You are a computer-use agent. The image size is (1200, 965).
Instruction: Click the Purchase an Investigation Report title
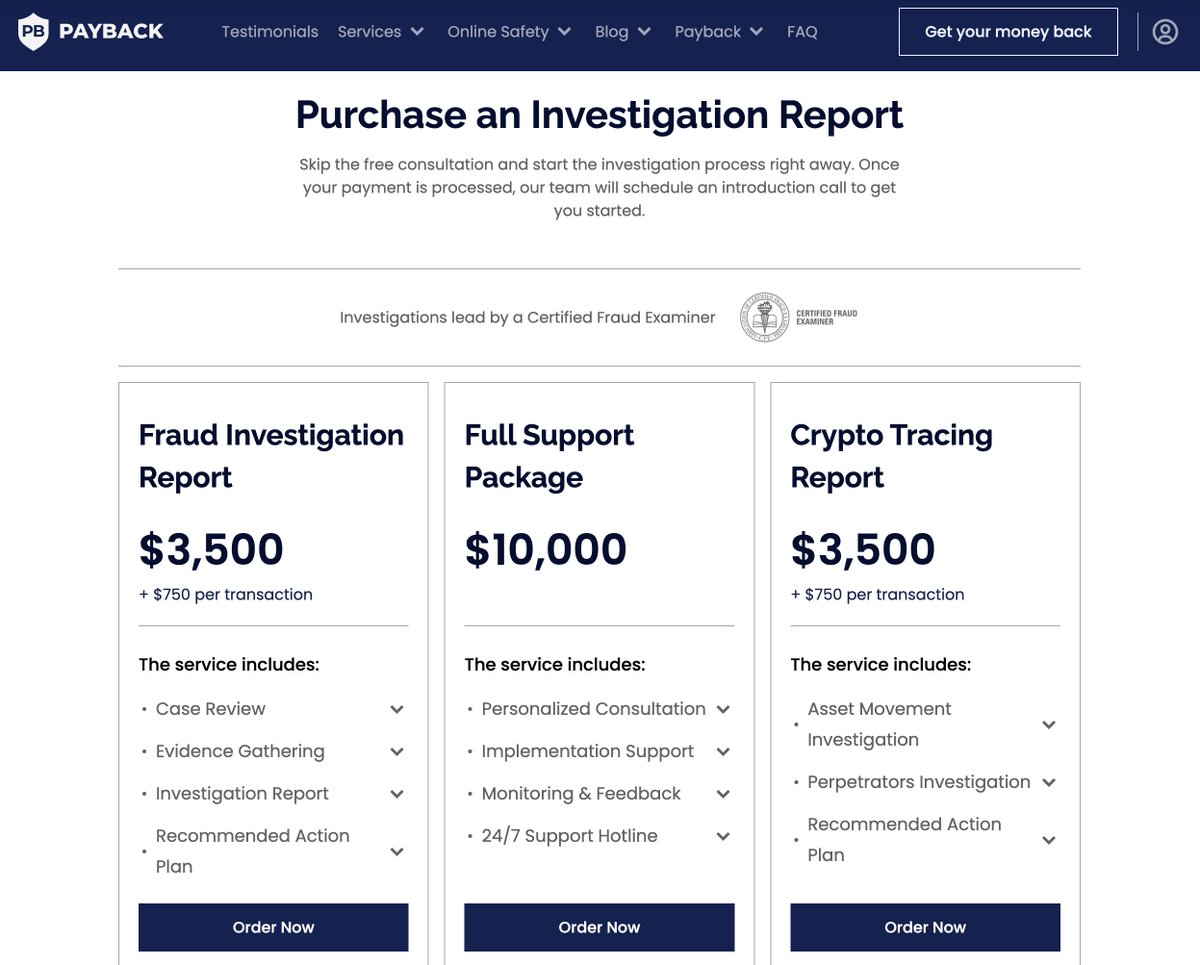[x=599, y=115]
